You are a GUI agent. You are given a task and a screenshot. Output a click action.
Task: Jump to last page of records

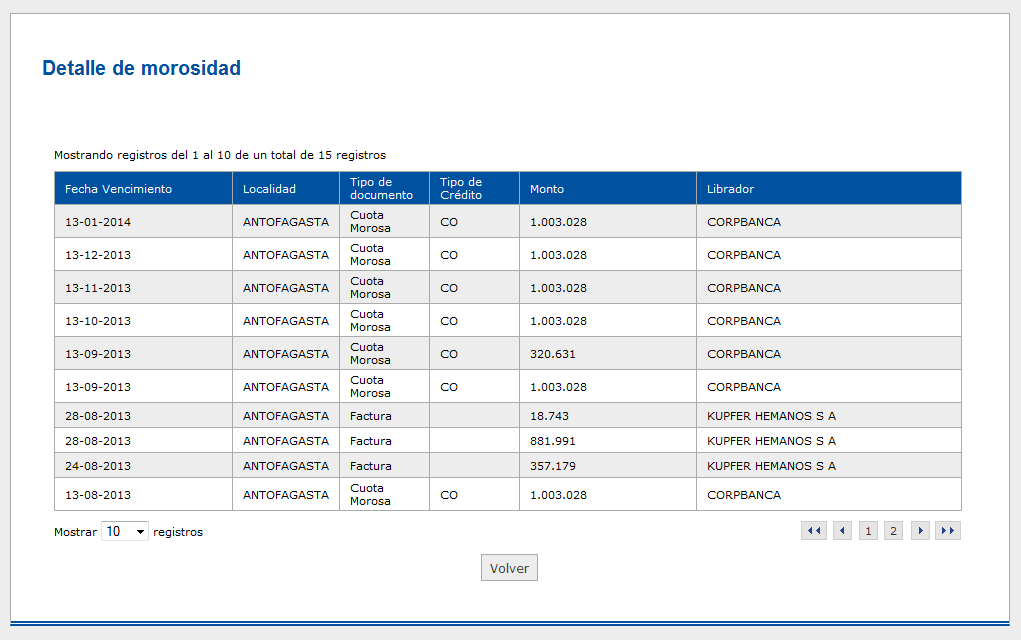[948, 531]
